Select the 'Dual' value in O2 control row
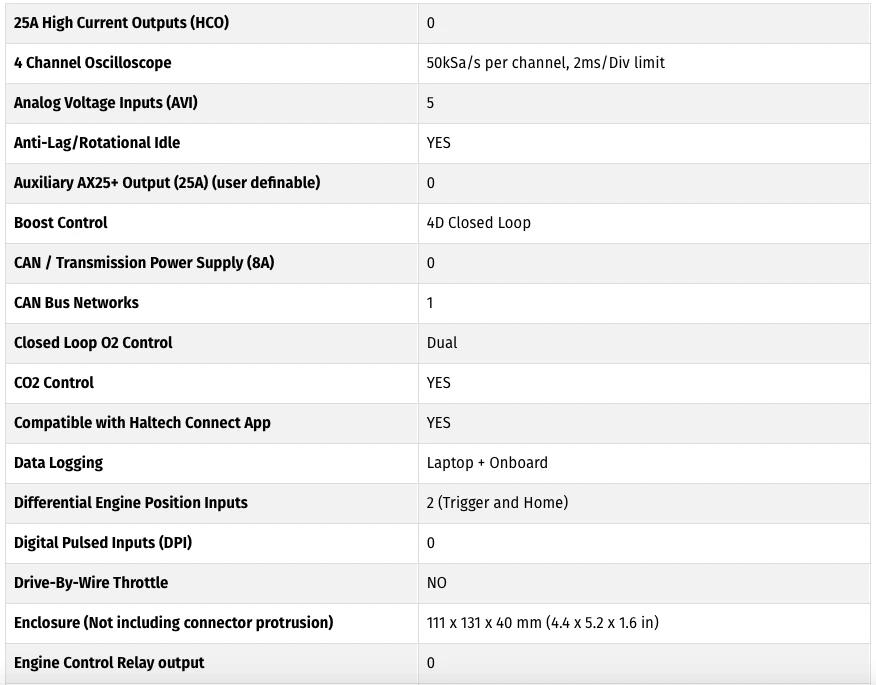Viewport: 876px width, 685px height. click(442, 342)
